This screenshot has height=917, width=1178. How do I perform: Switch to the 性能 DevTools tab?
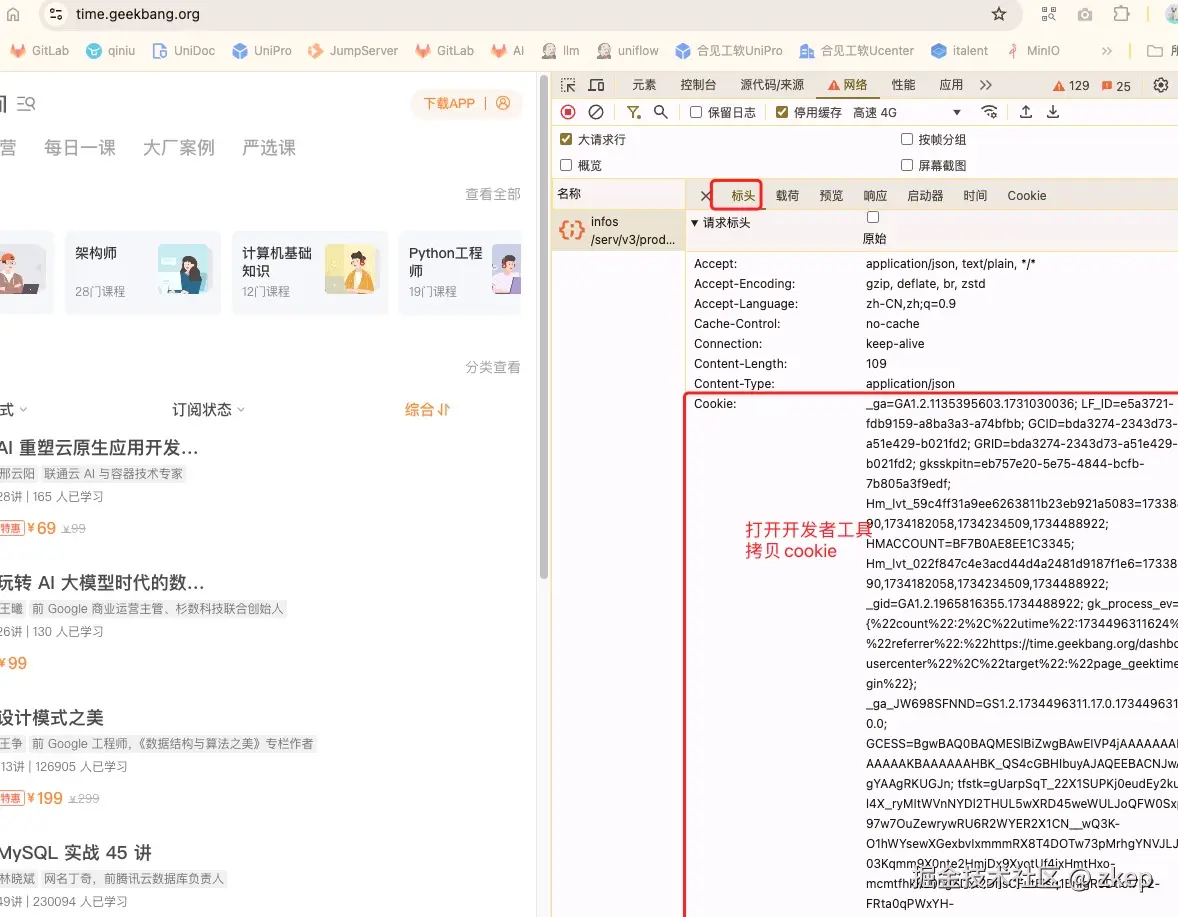click(x=903, y=85)
